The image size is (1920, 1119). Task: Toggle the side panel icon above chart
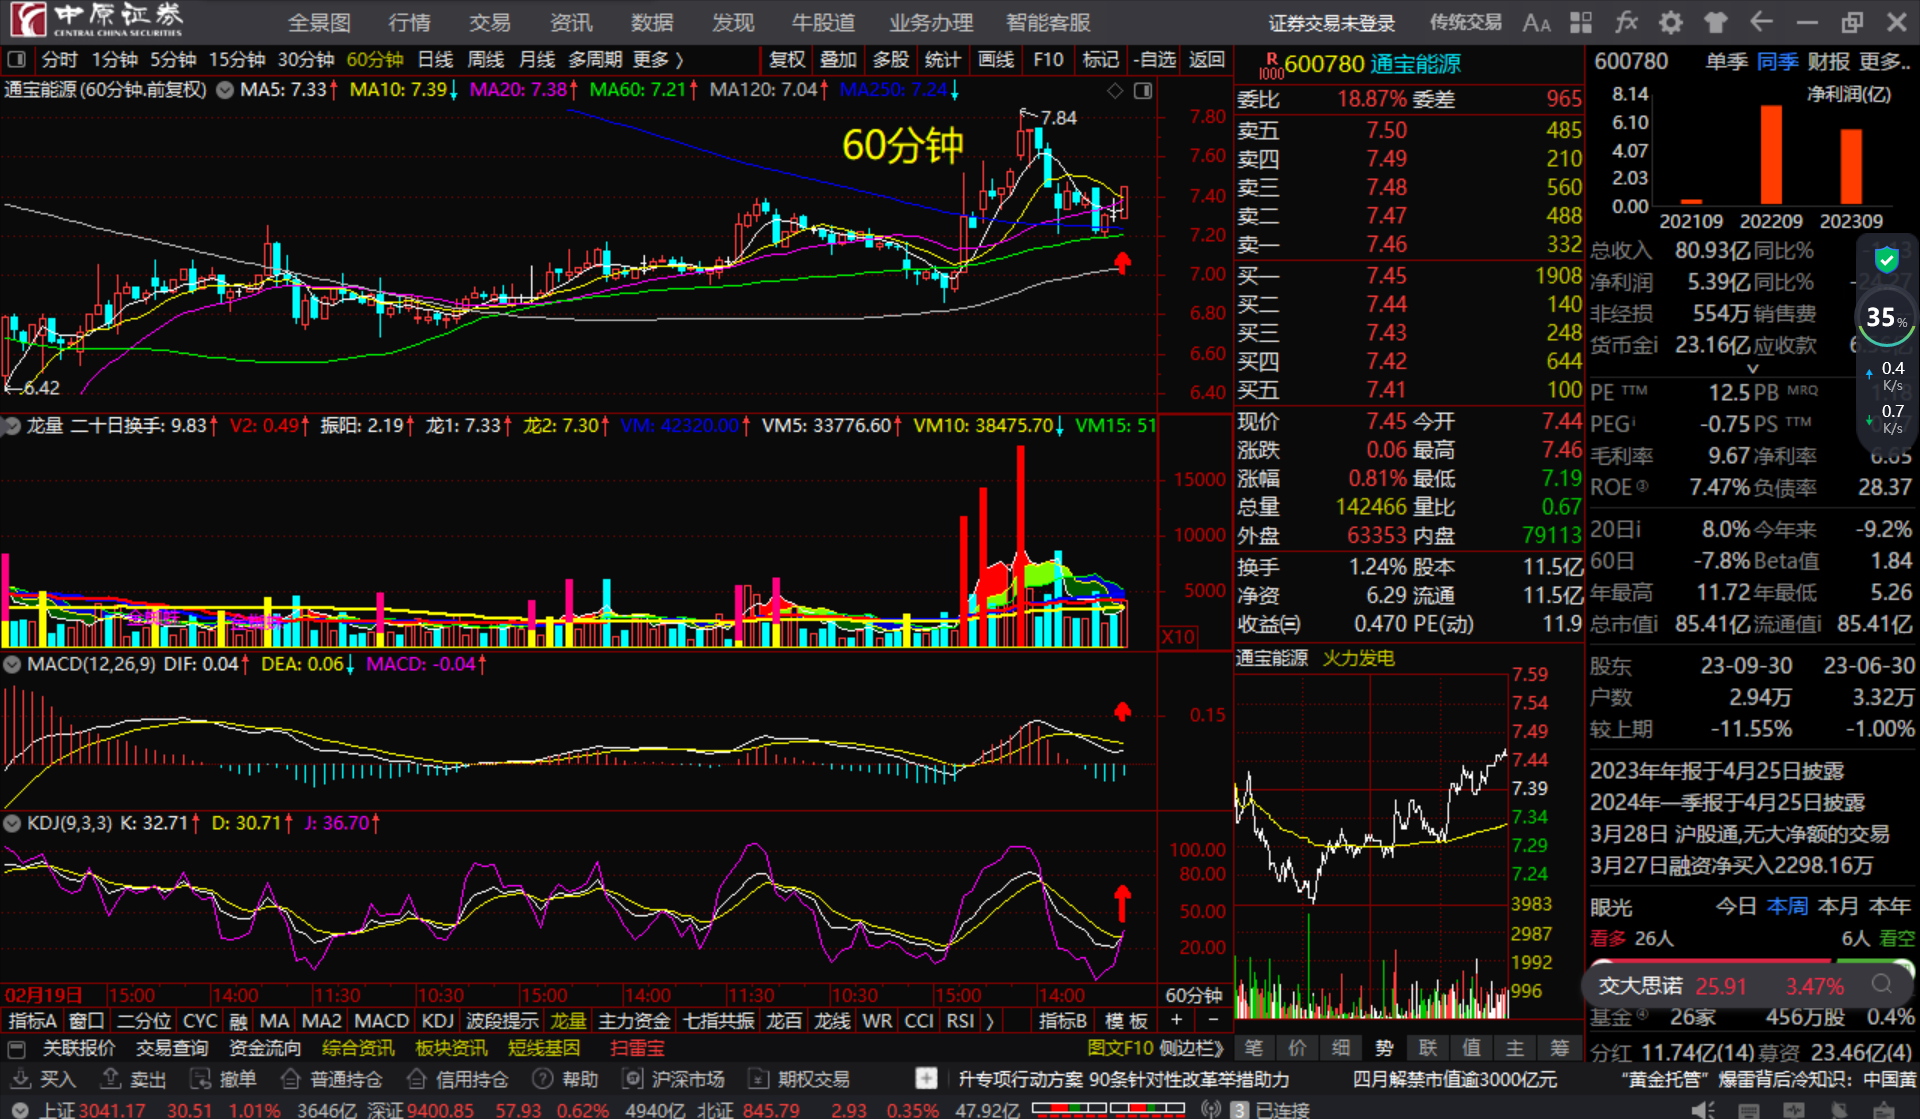tap(1143, 91)
